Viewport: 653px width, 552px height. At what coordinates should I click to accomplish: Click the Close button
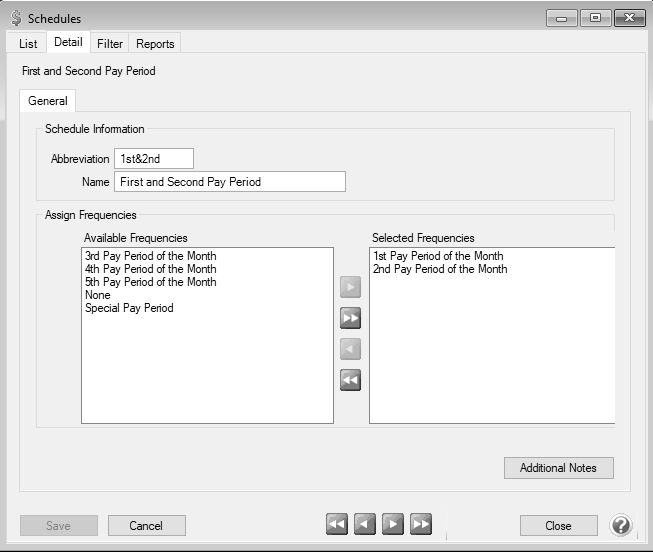point(558,526)
